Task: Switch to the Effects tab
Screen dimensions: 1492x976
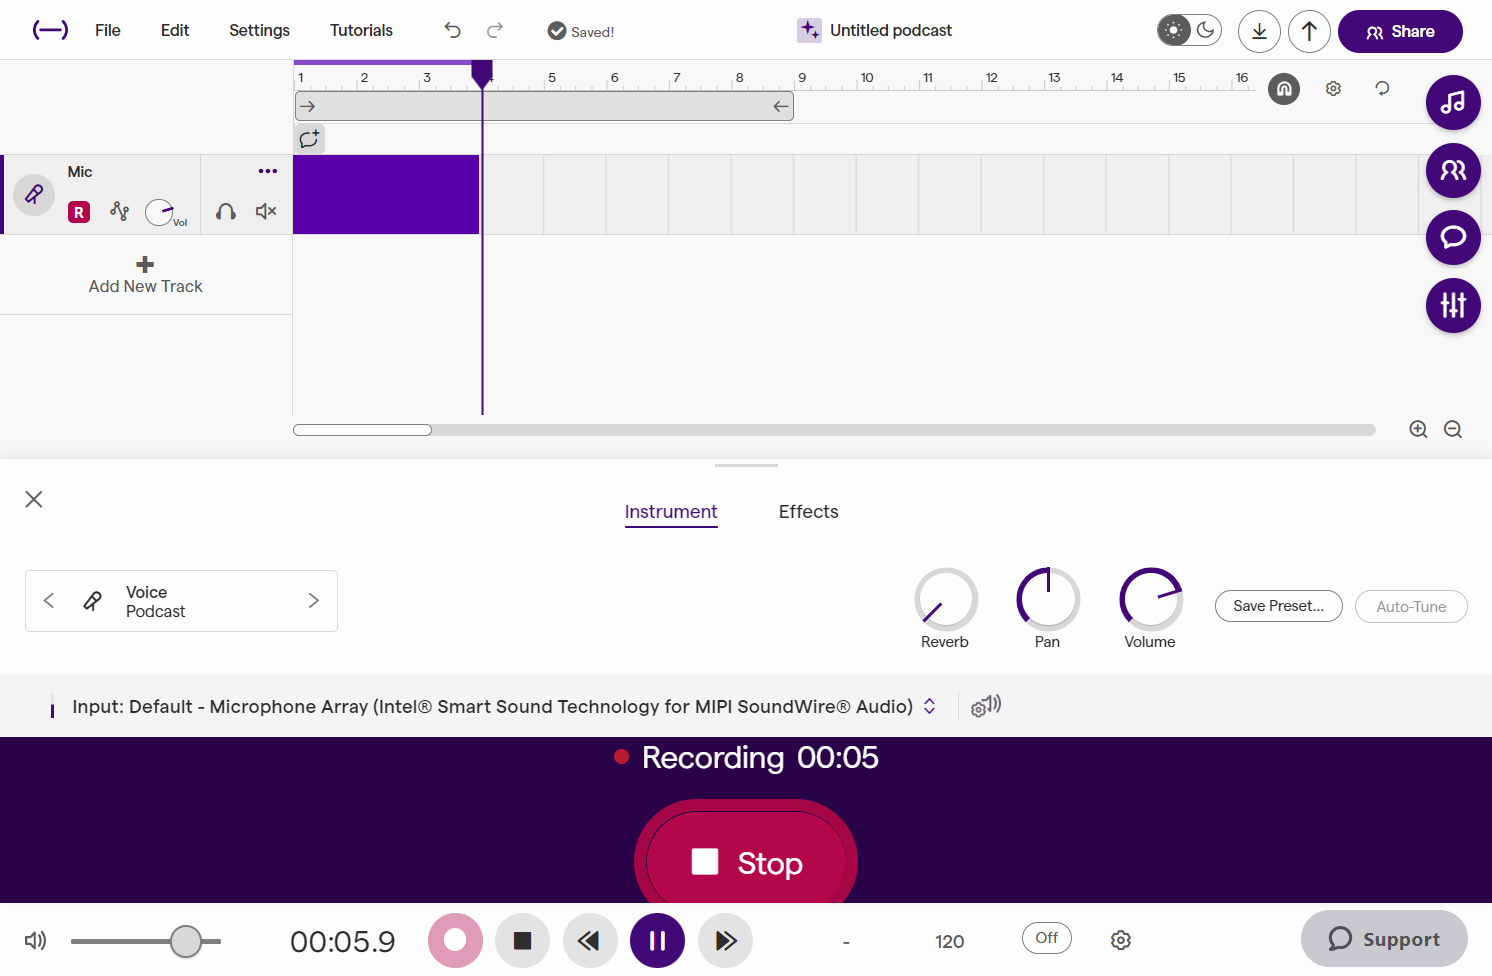Action: pos(809,512)
